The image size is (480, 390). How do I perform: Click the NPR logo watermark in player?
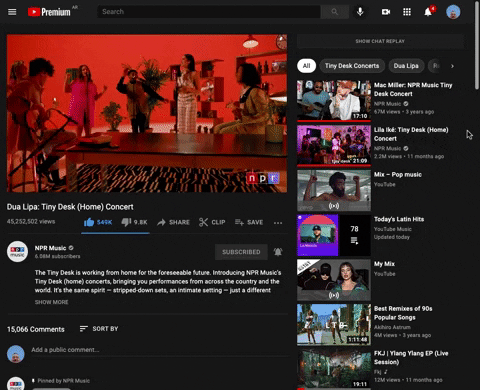pos(263,178)
